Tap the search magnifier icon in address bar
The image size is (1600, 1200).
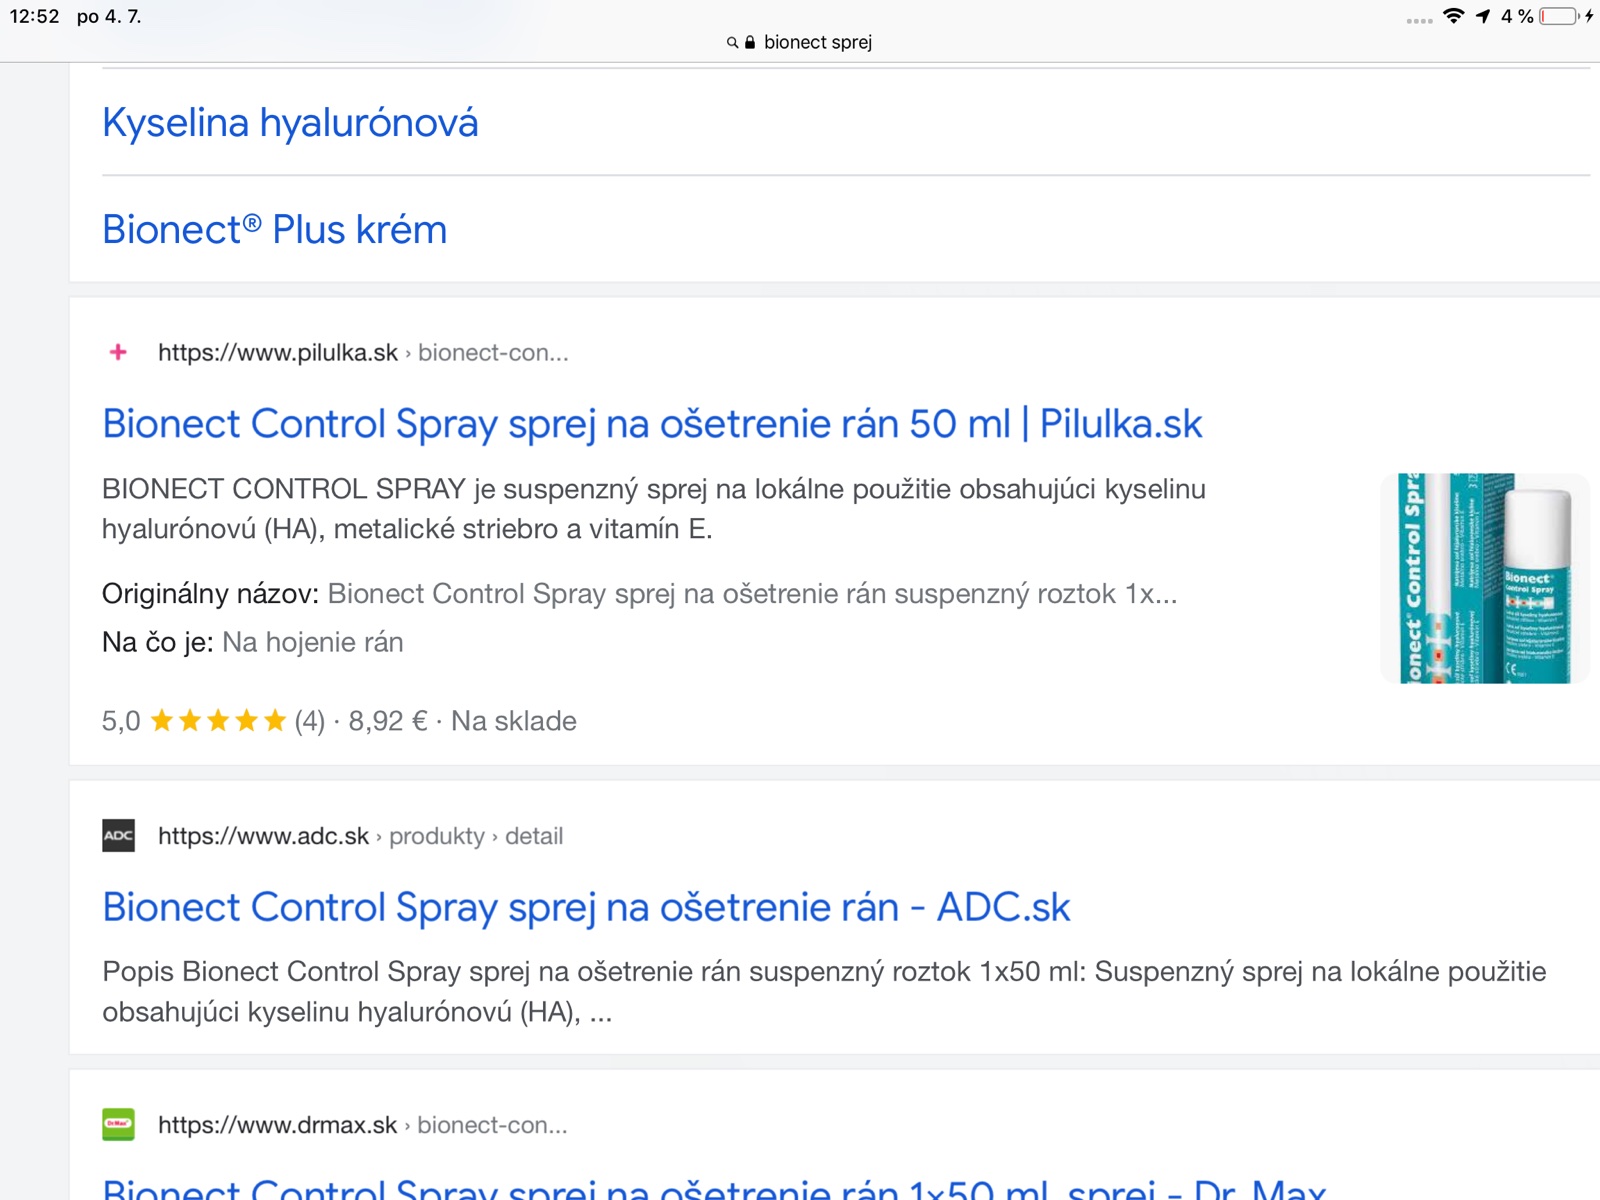click(x=732, y=43)
